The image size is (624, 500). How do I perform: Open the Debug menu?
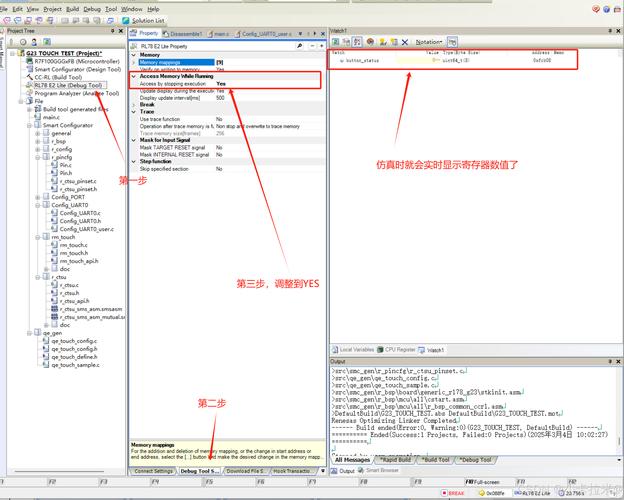92,7
